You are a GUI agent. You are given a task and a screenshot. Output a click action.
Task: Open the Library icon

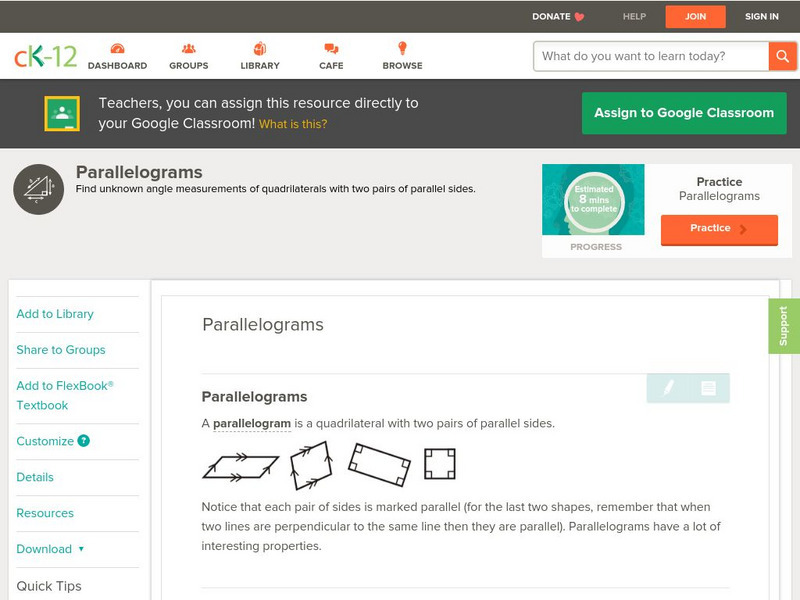[x=260, y=49]
